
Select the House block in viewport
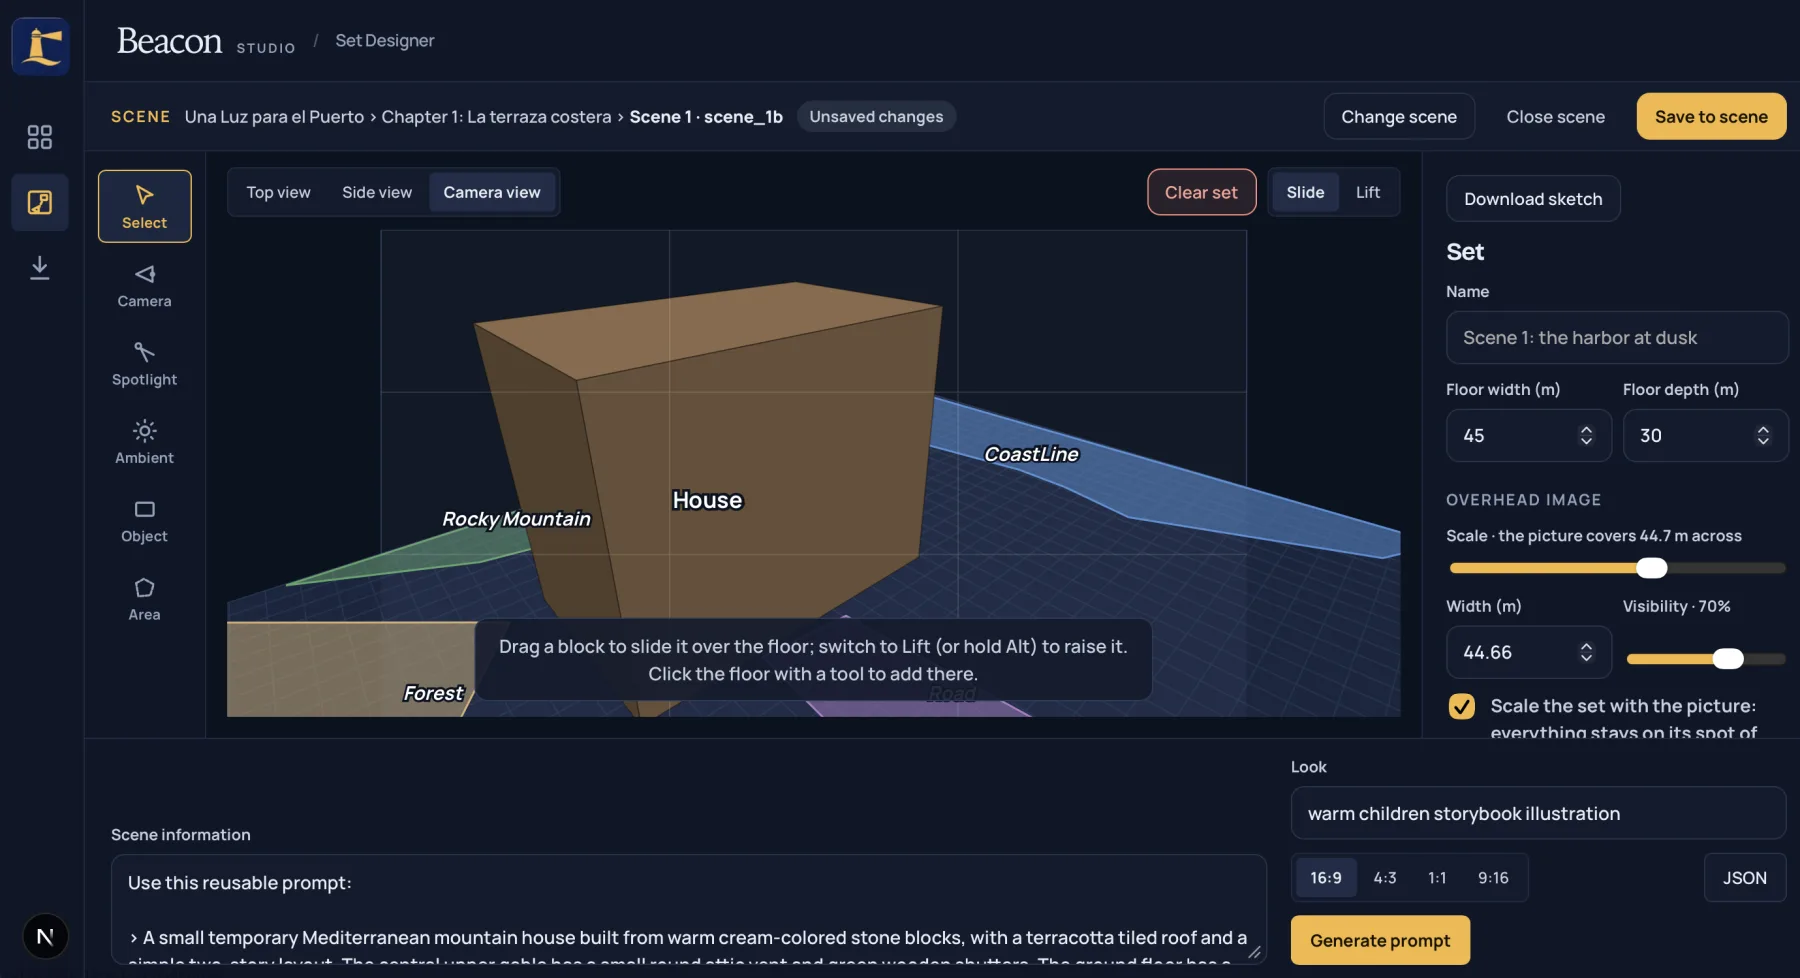(x=708, y=500)
